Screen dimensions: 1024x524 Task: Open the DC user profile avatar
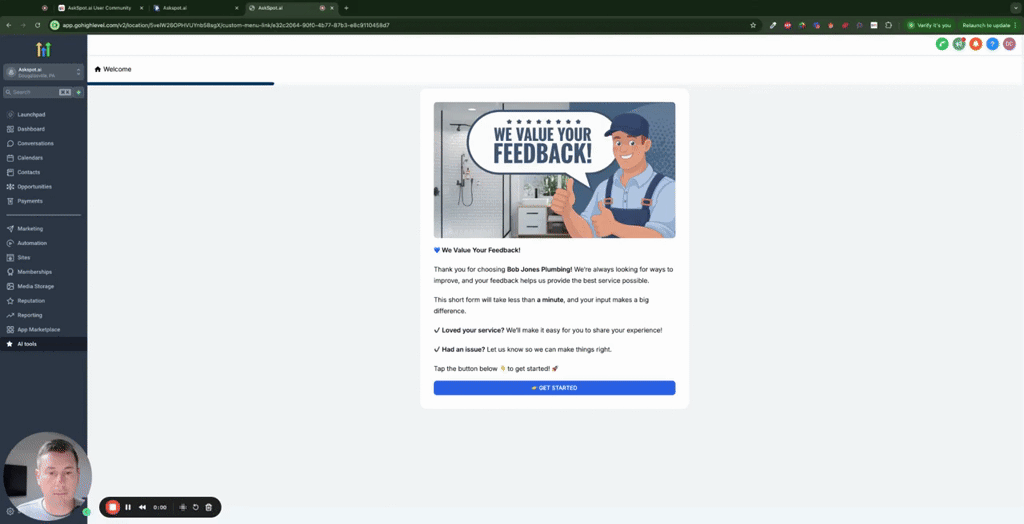1010,44
